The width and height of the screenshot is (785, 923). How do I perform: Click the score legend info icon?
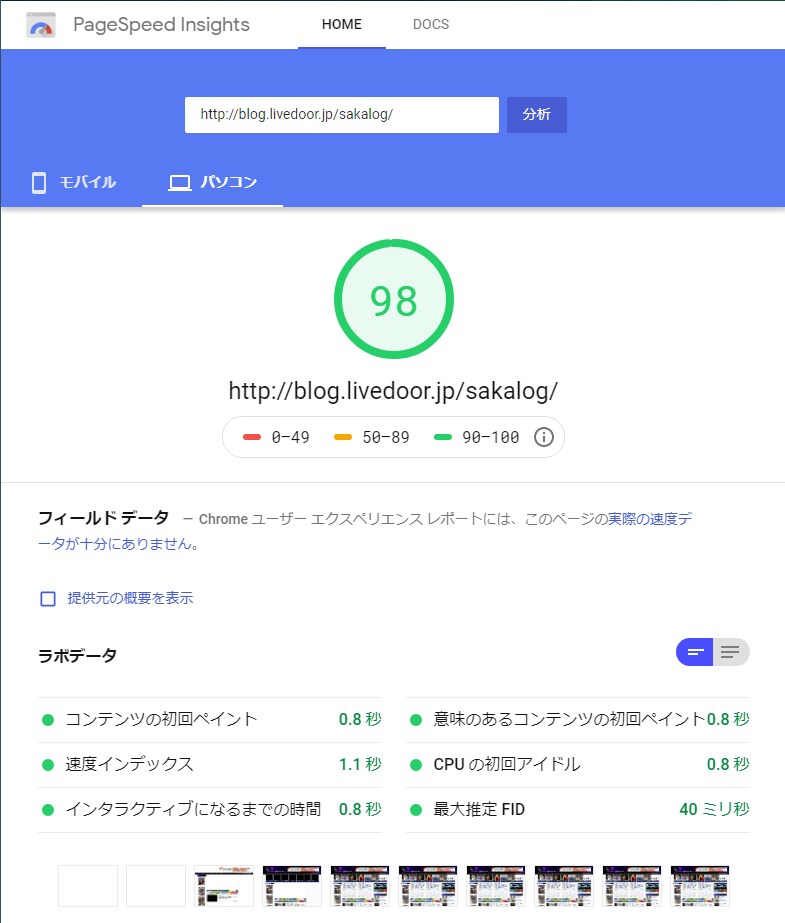tap(544, 437)
